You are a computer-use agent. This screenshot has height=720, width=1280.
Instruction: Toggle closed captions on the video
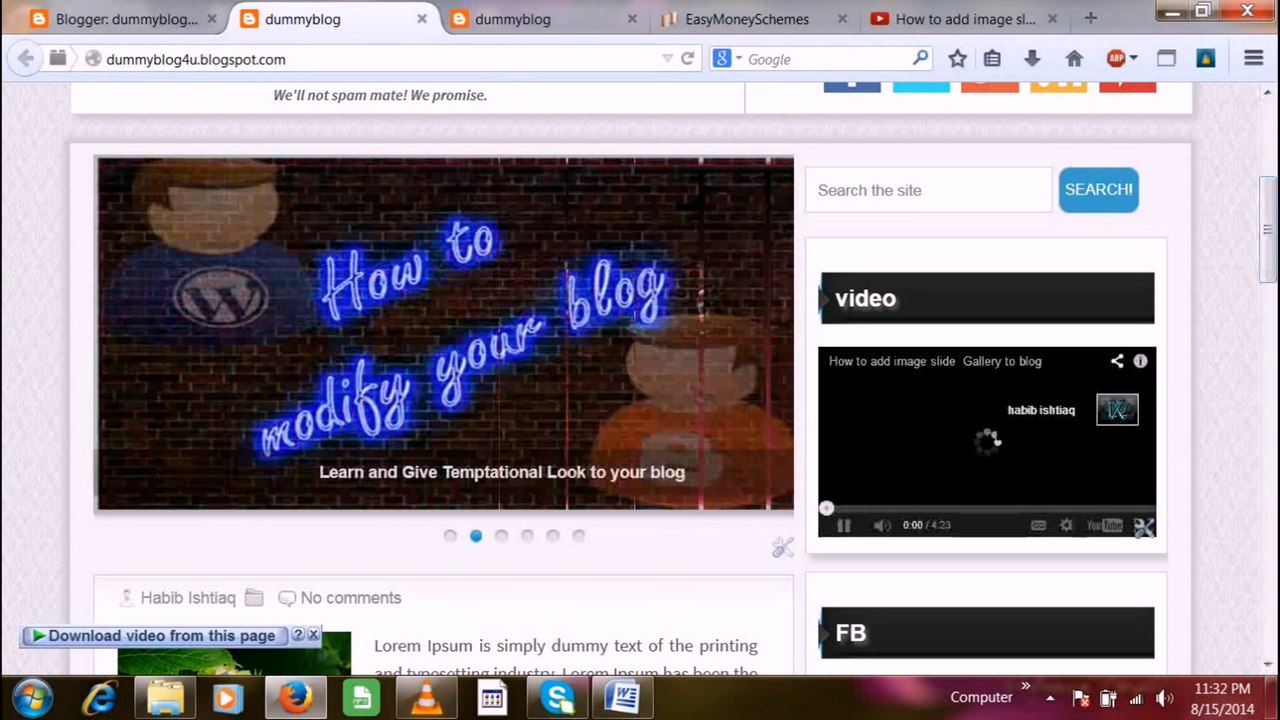(x=1038, y=525)
